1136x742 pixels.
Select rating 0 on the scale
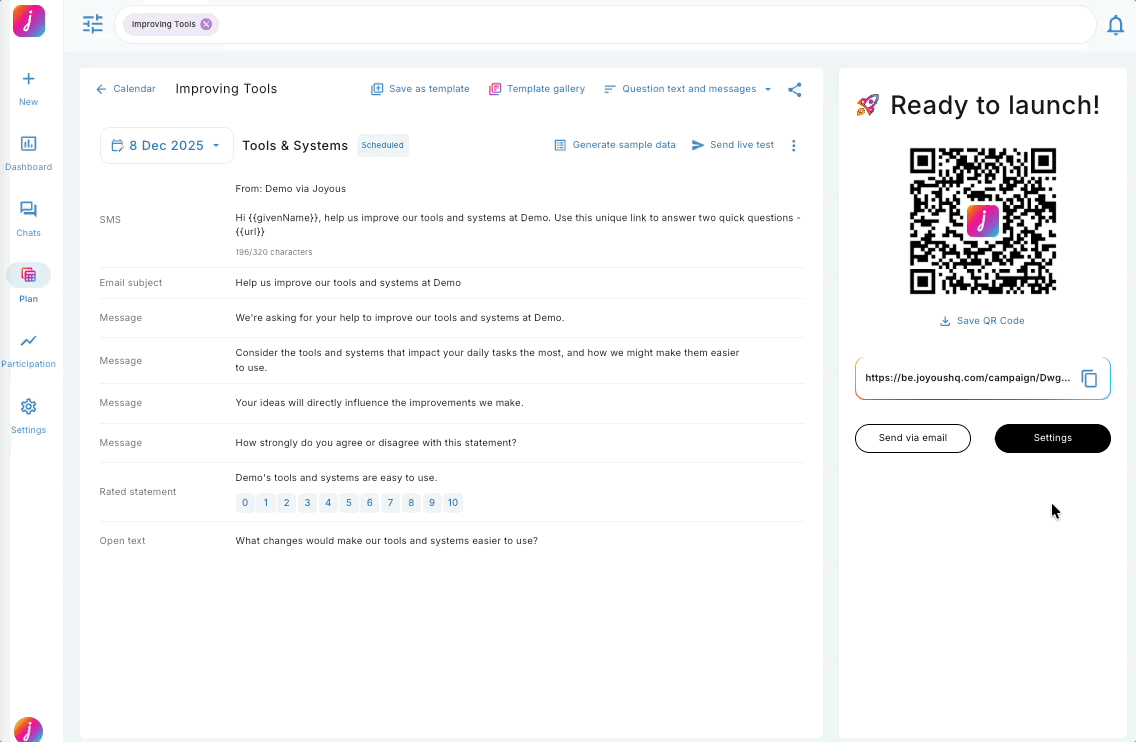(245, 503)
